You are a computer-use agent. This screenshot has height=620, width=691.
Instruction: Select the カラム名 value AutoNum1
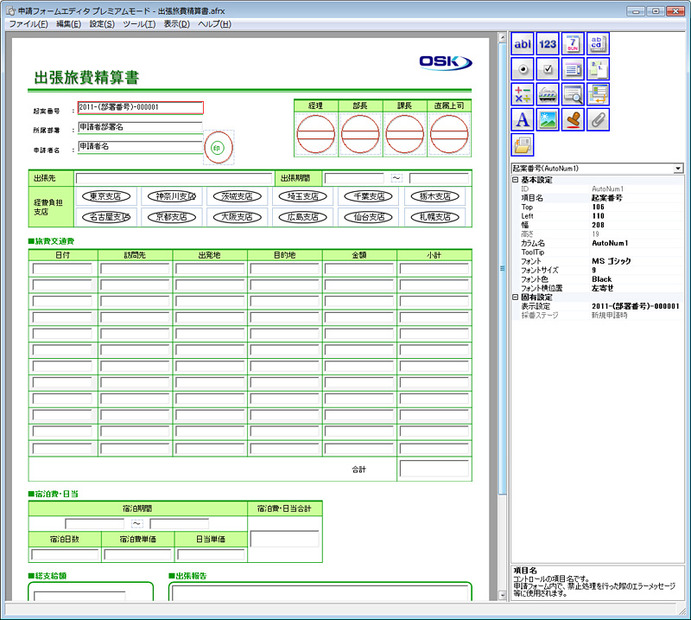[610, 243]
